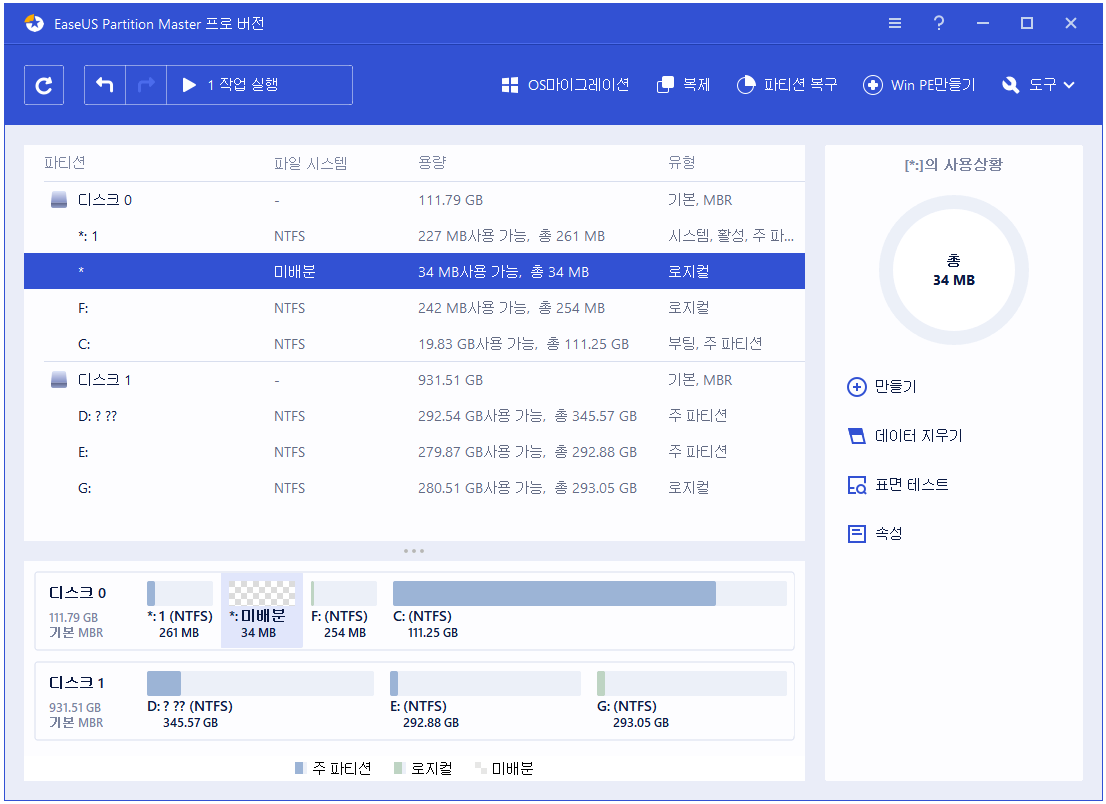The height and width of the screenshot is (804, 1106).
Task: Click the Win PE만들기 icon
Action: point(919,85)
